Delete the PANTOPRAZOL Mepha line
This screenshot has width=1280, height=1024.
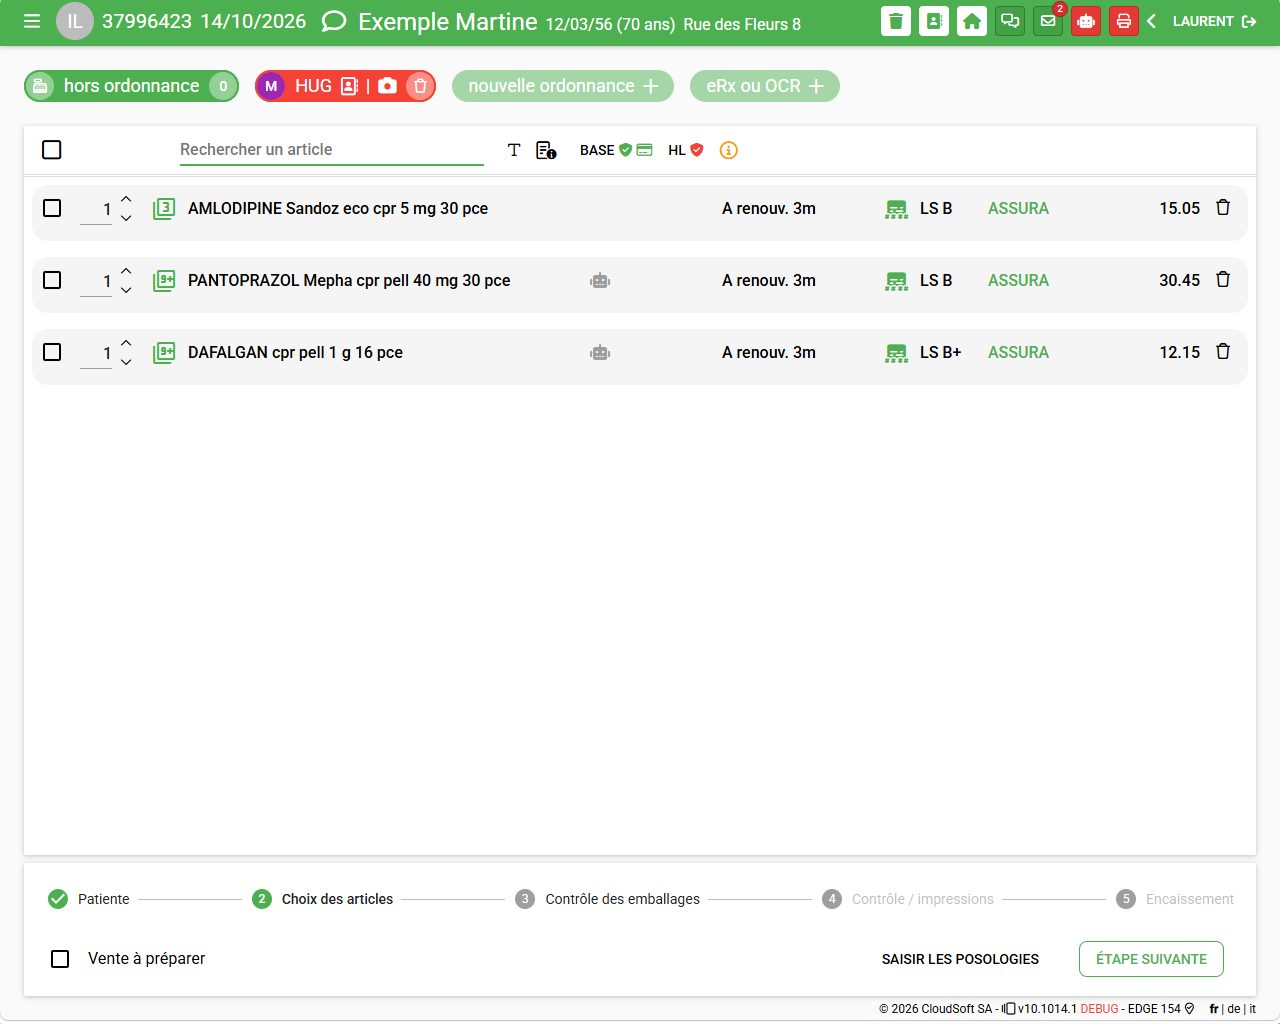tap(1223, 280)
